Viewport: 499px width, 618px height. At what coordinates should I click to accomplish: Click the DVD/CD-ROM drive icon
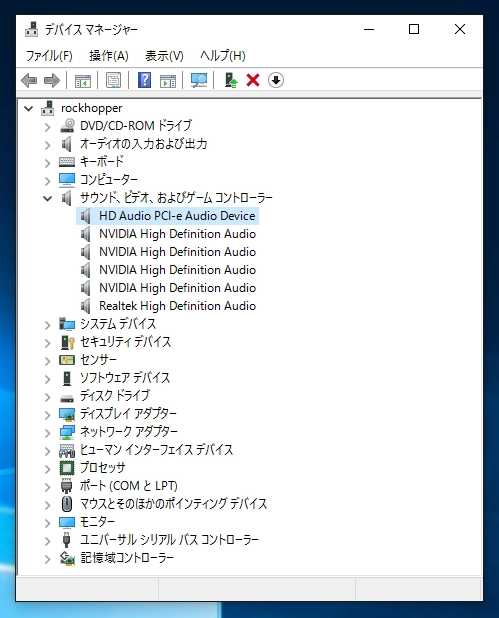(67, 126)
